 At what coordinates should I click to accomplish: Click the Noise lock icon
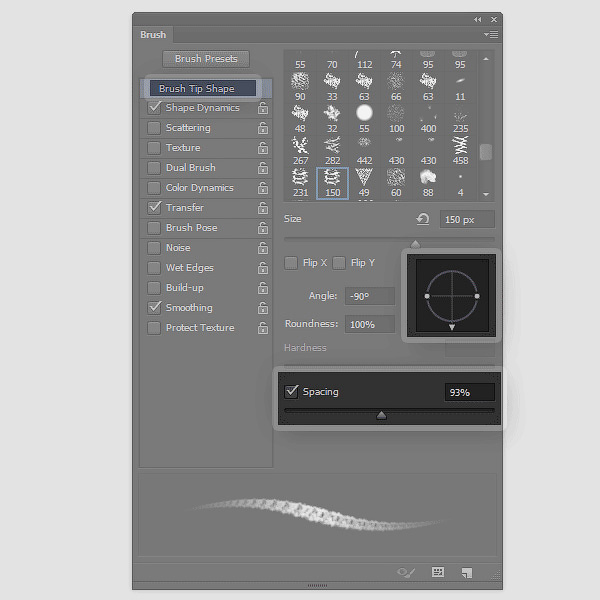tap(263, 248)
